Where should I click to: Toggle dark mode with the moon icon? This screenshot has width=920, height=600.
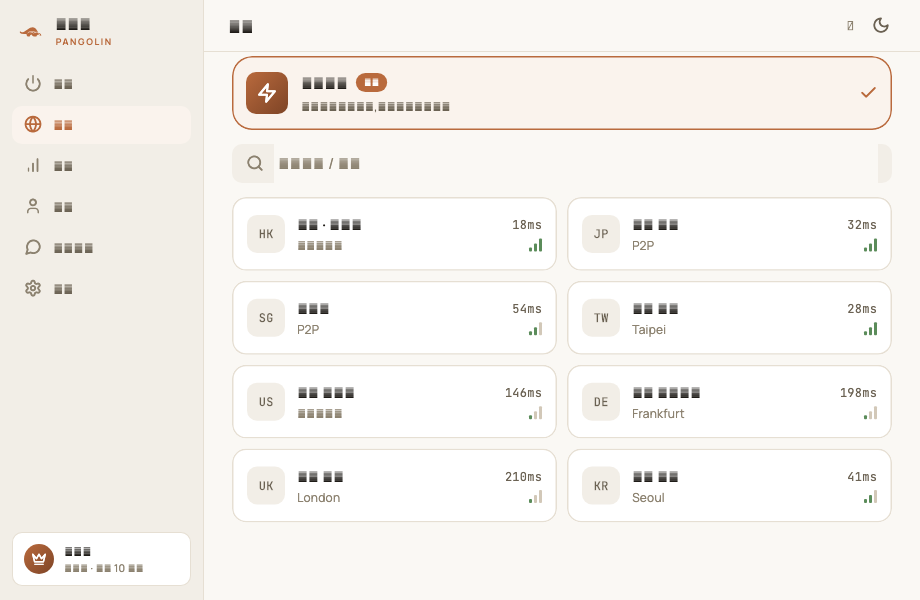(881, 25)
